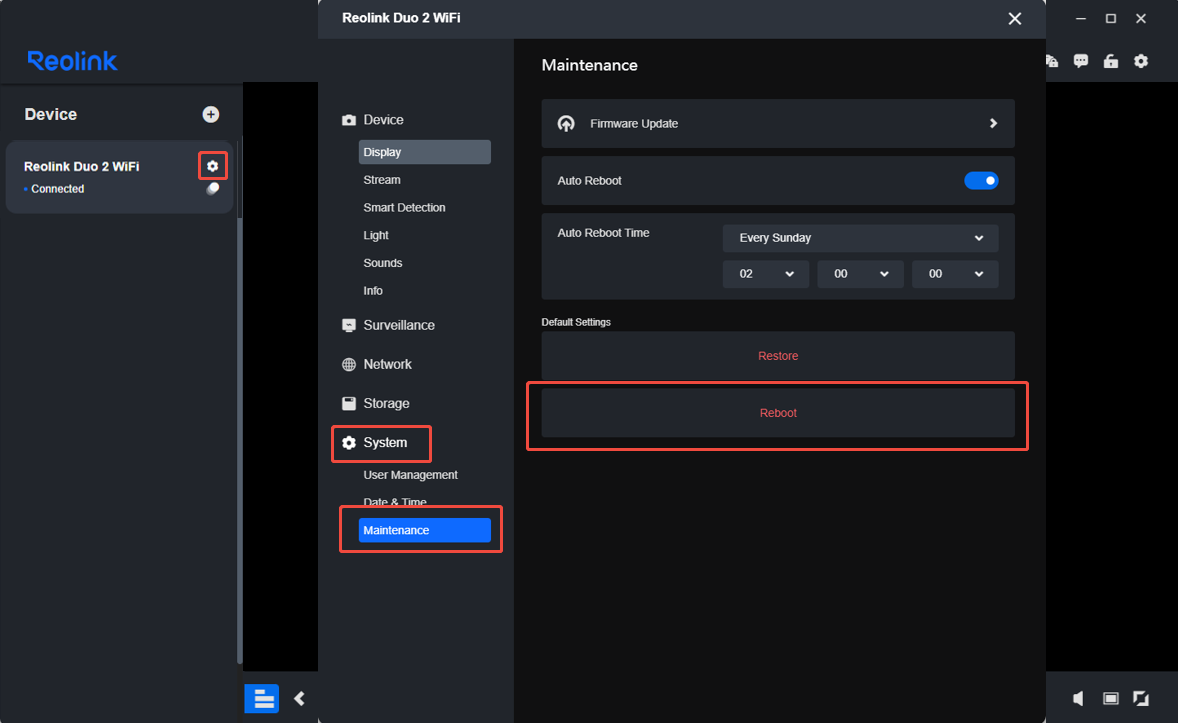Maximize the Reolink client window
The width and height of the screenshot is (1178, 723).
pyautogui.click(x=1110, y=18)
